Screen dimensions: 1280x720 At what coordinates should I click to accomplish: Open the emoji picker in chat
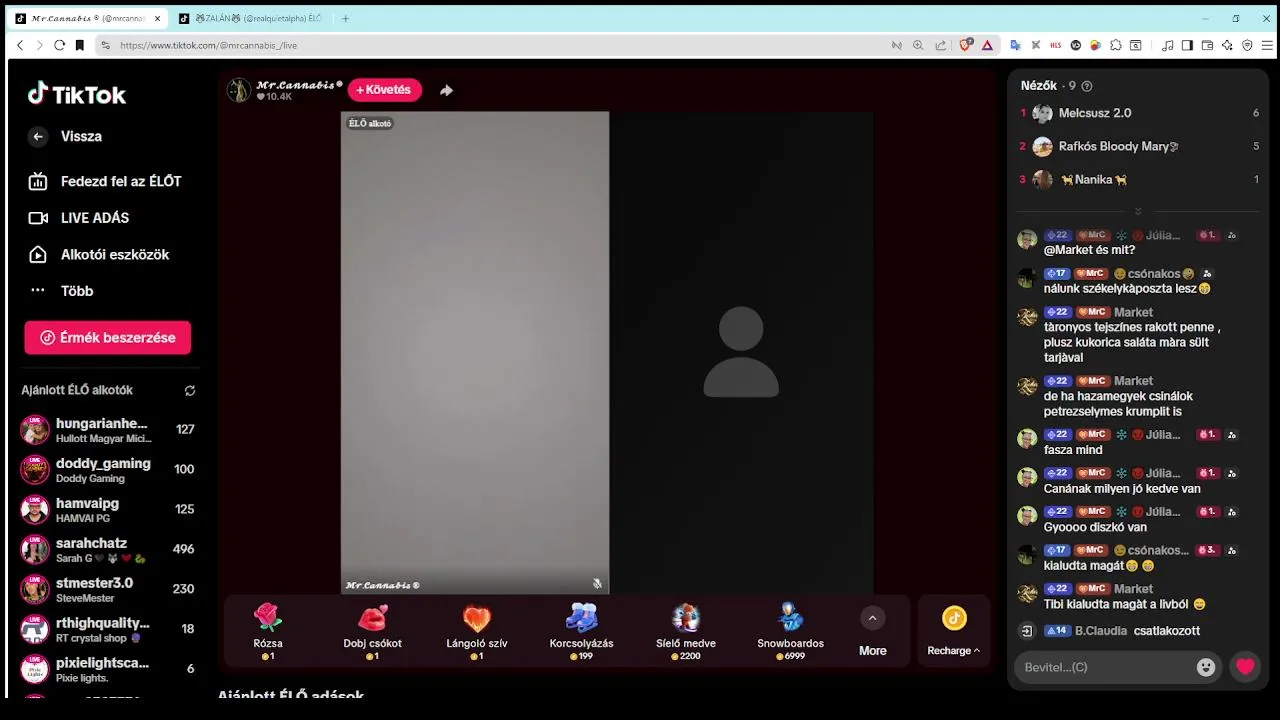coord(1206,667)
